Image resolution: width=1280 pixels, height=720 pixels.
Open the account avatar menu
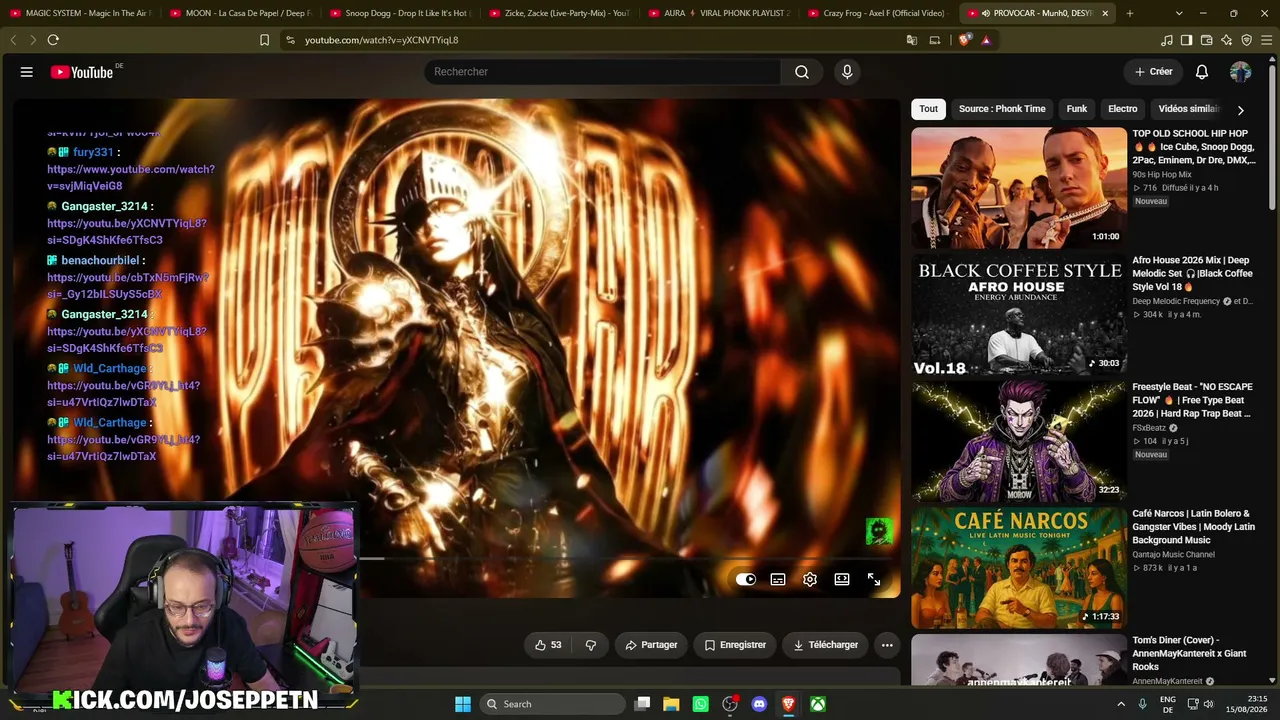(1240, 72)
